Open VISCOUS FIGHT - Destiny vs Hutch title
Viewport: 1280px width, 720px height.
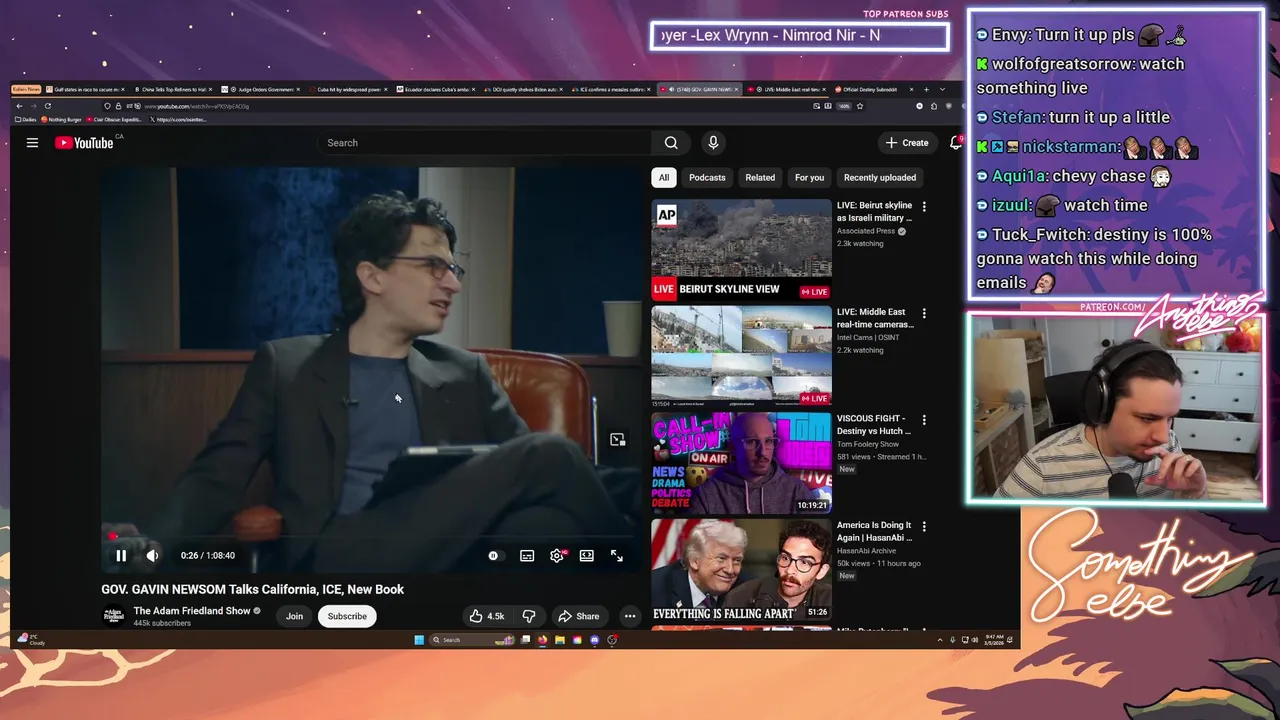(x=874, y=425)
